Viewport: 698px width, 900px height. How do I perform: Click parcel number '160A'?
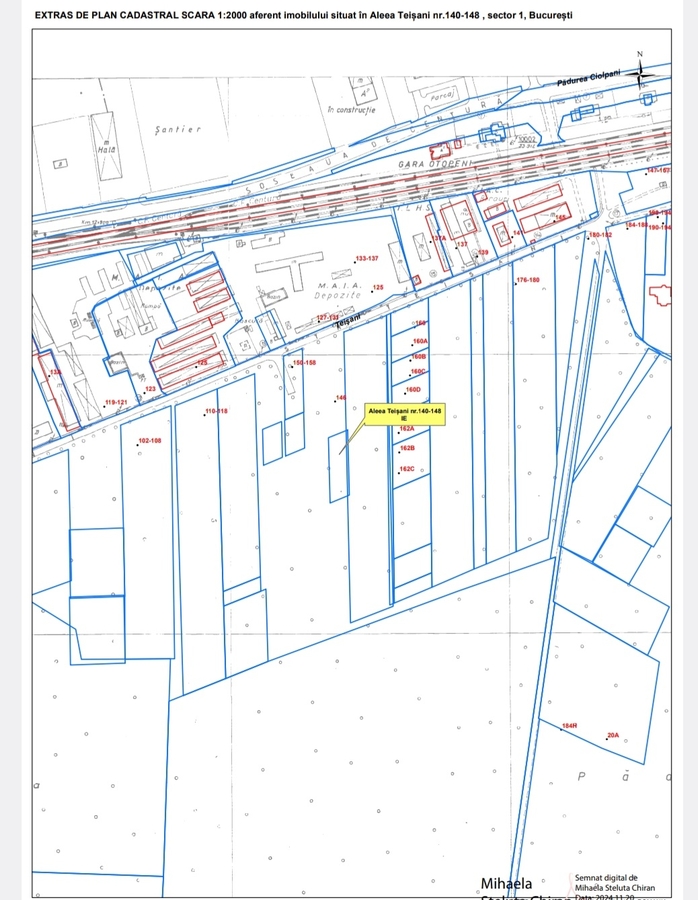point(420,341)
